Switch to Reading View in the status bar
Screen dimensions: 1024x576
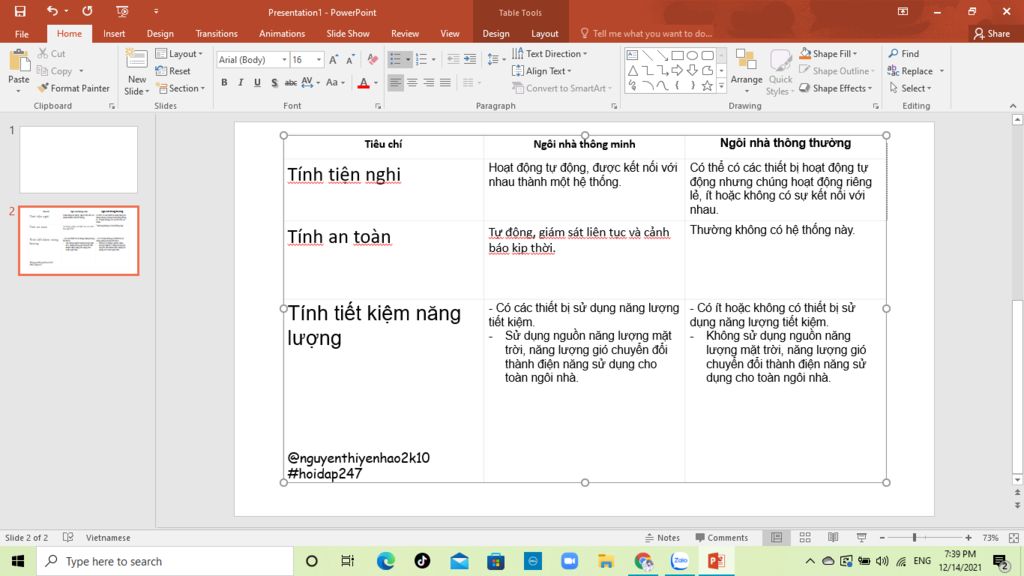[833, 537]
